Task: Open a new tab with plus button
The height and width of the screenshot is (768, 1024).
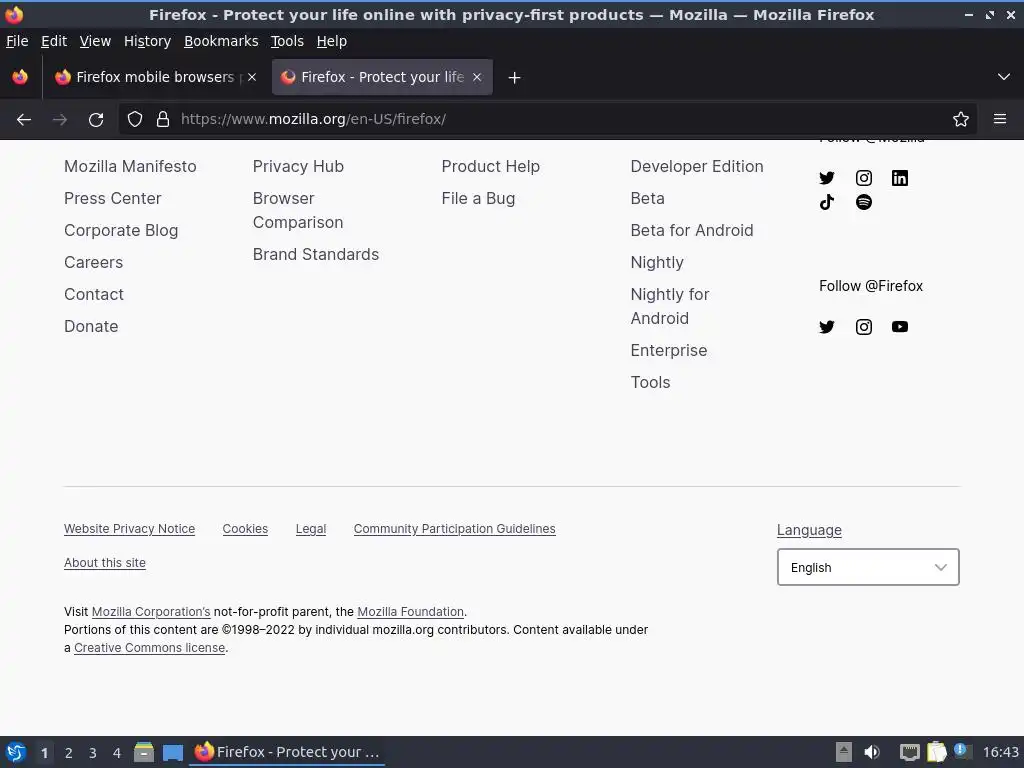Action: tap(515, 78)
